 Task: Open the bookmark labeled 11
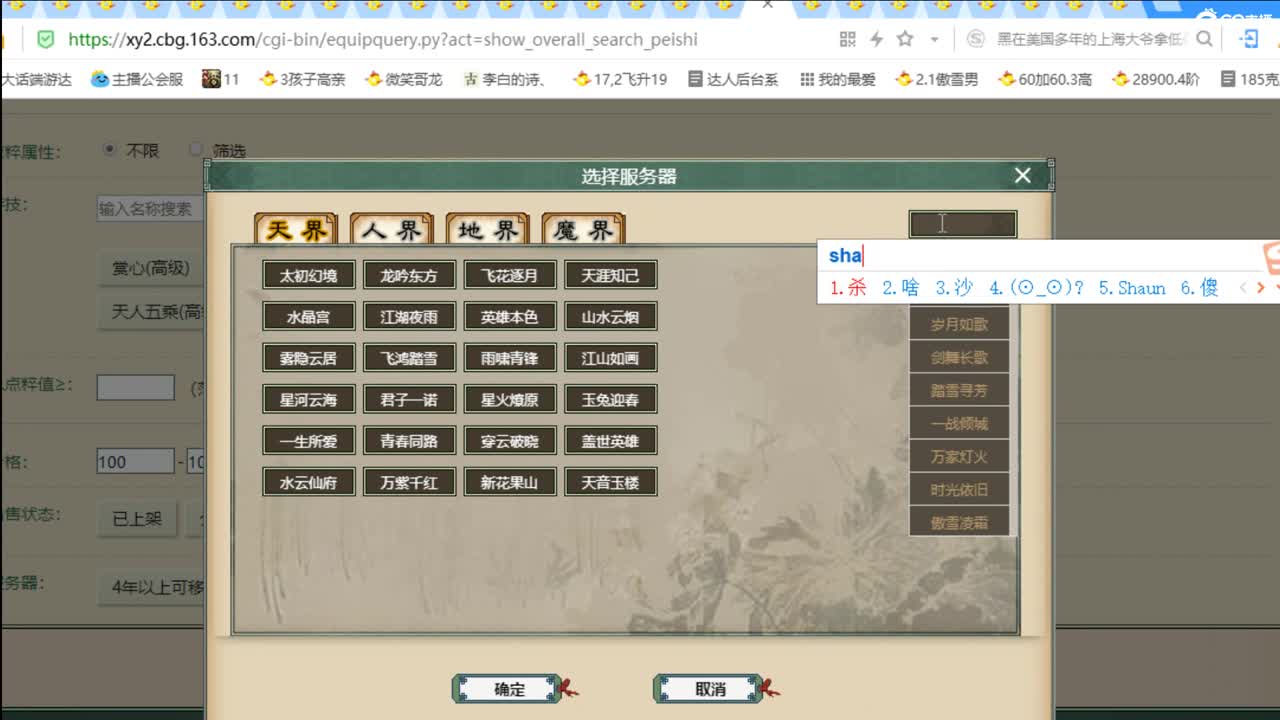click(x=221, y=79)
